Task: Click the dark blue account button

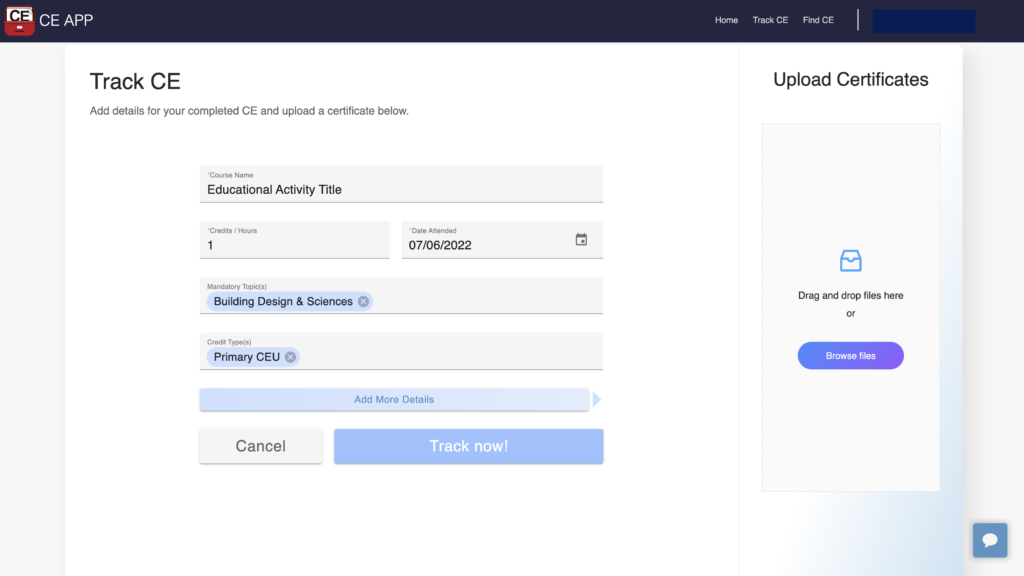Action: 923,21
